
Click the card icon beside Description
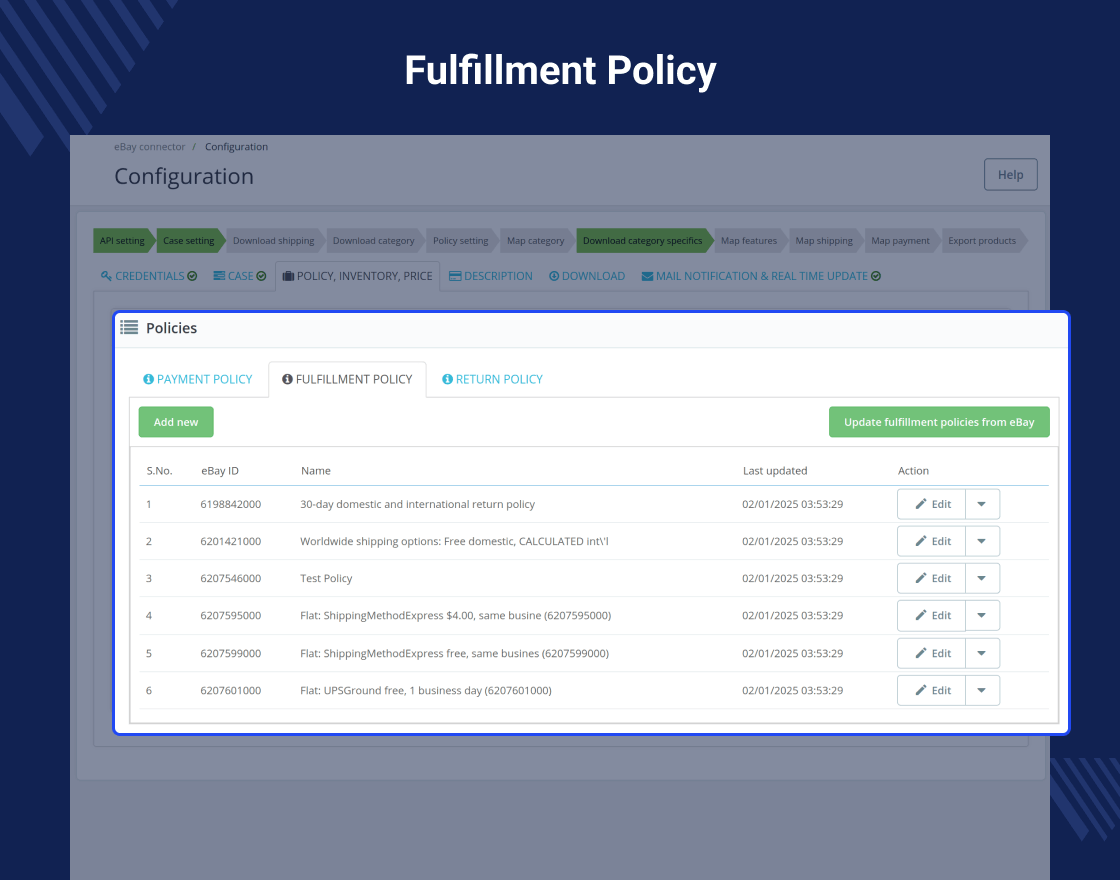click(x=455, y=276)
